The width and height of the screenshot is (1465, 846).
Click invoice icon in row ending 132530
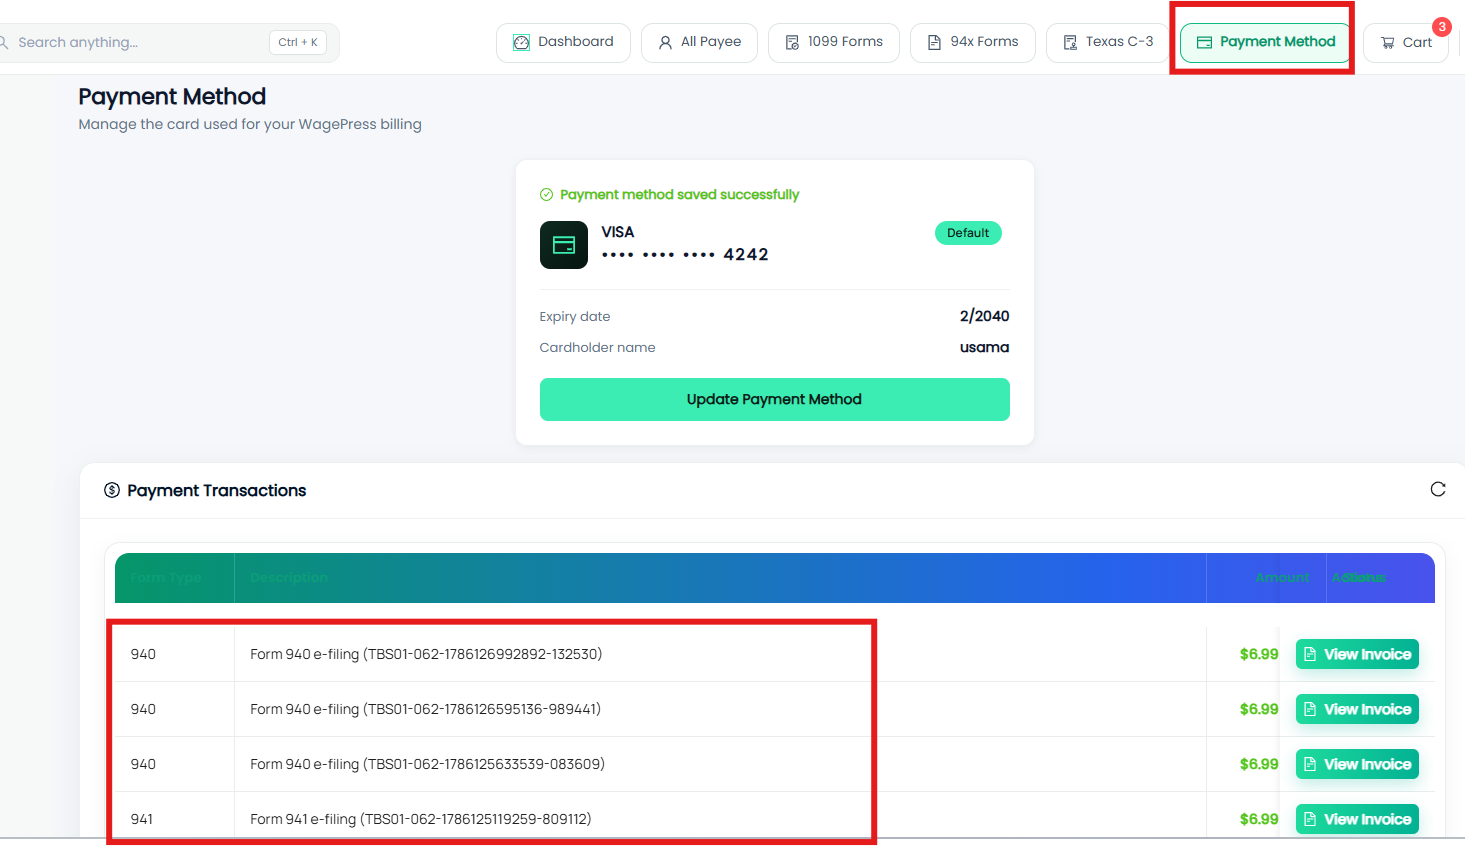pos(1310,654)
